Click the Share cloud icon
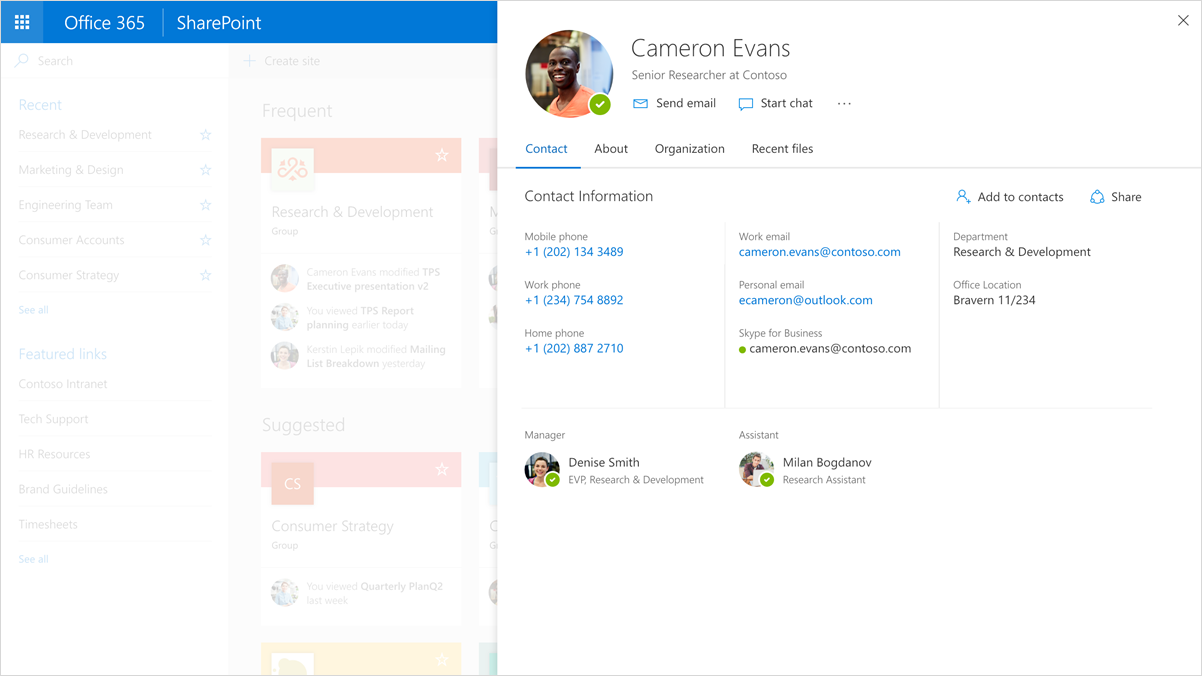 pos(1095,196)
